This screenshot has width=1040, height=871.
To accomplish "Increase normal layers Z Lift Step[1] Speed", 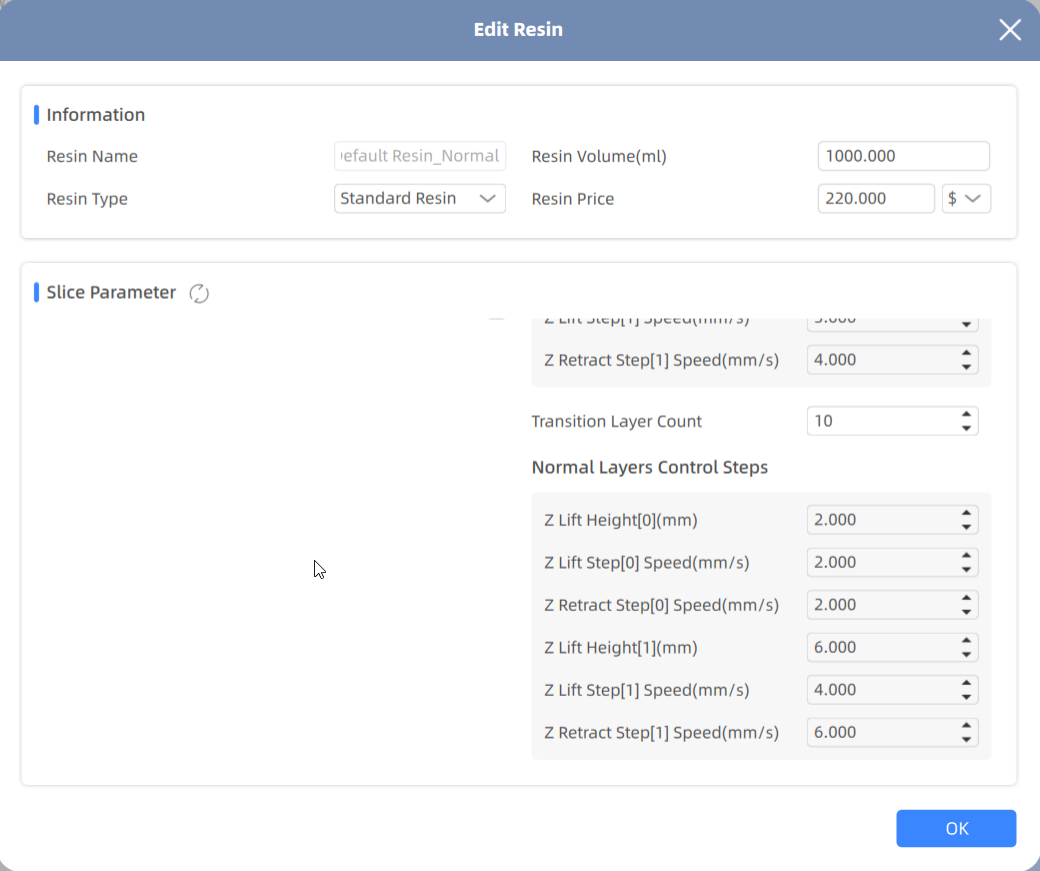I will 966,683.
